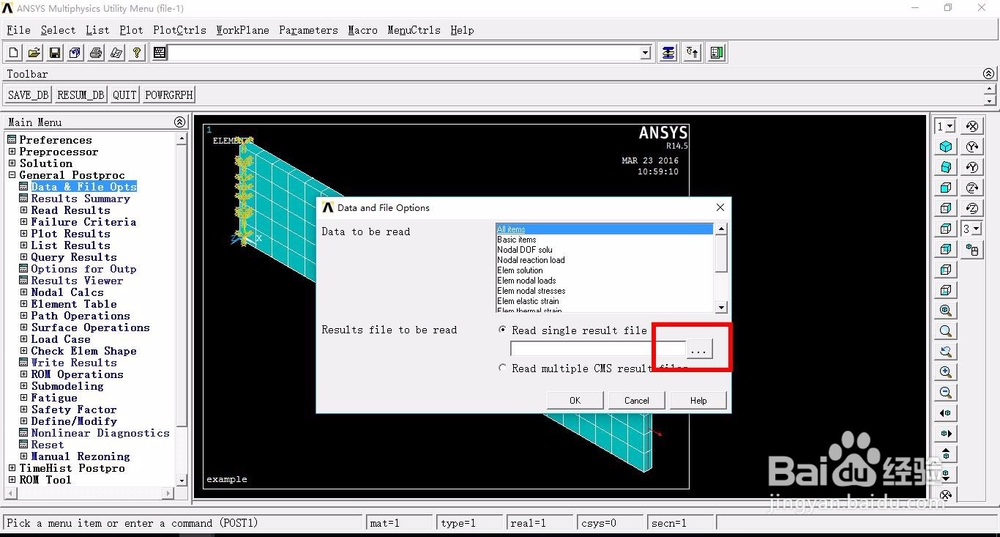Click the Back Up zoom icon
This screenshot has width=1000, height=537.
point(946,351)
